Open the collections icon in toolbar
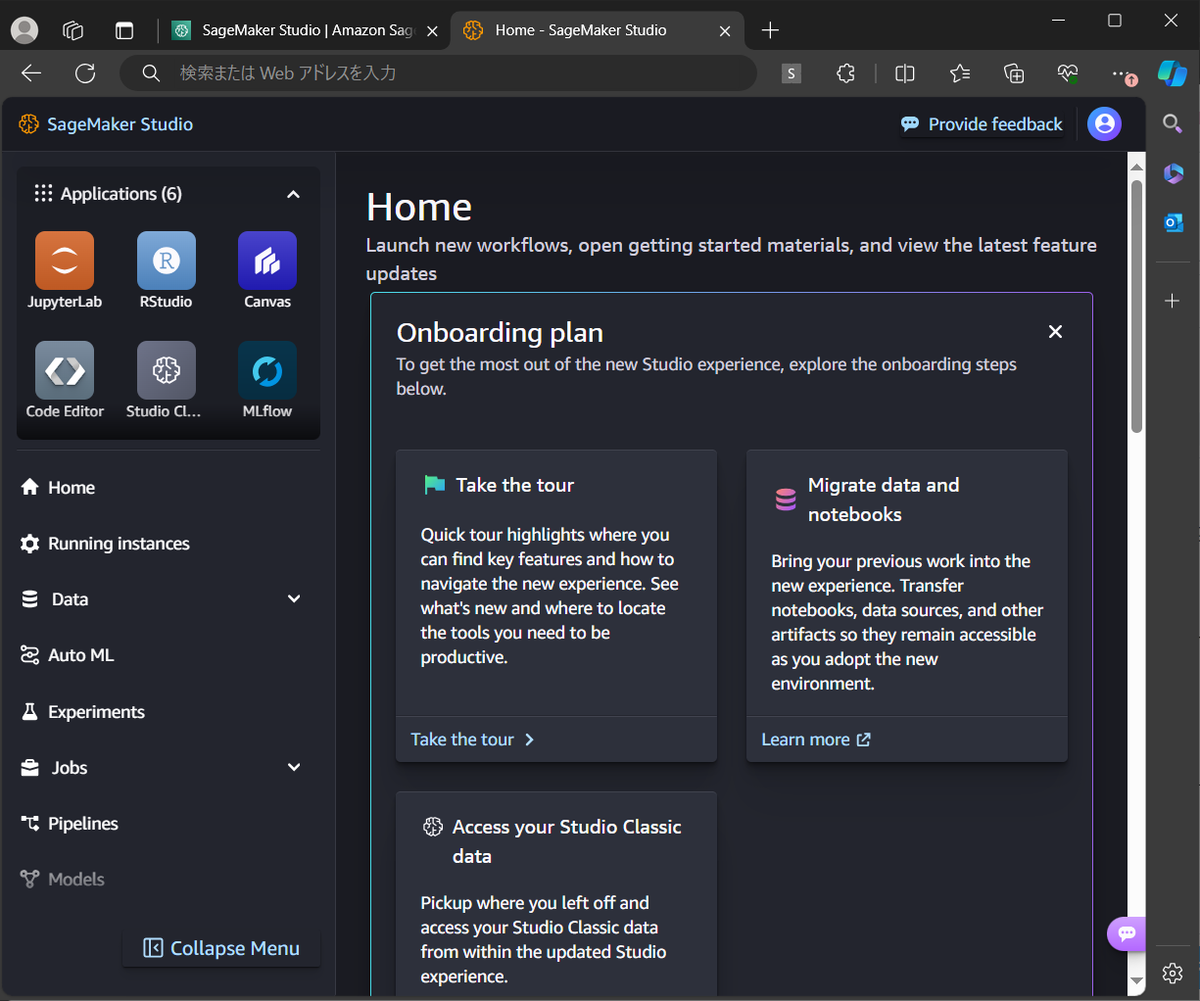This screenshot has width=1200, height=1001. pos(1014,73)
